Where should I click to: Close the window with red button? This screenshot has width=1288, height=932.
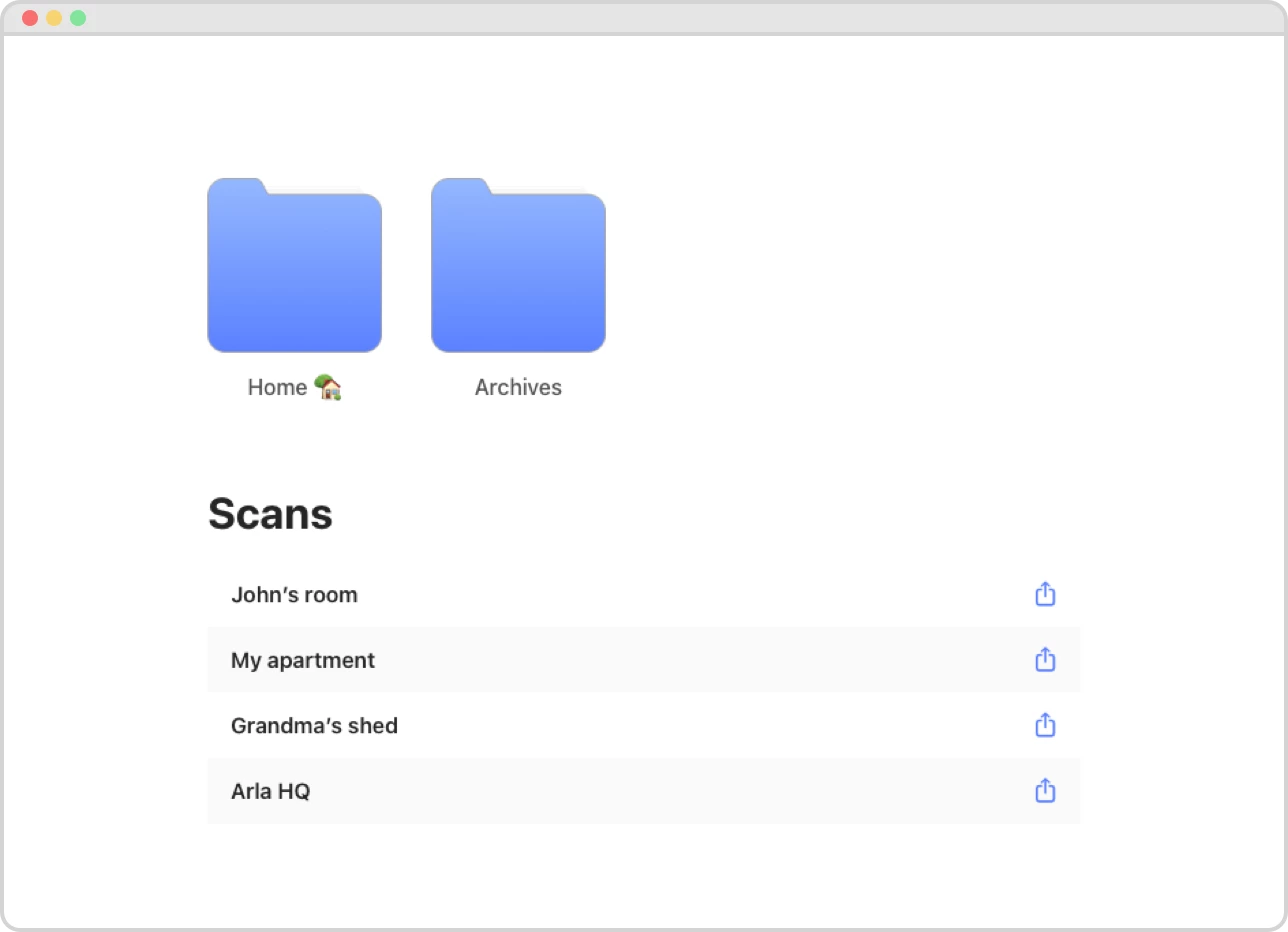point(30,18)
